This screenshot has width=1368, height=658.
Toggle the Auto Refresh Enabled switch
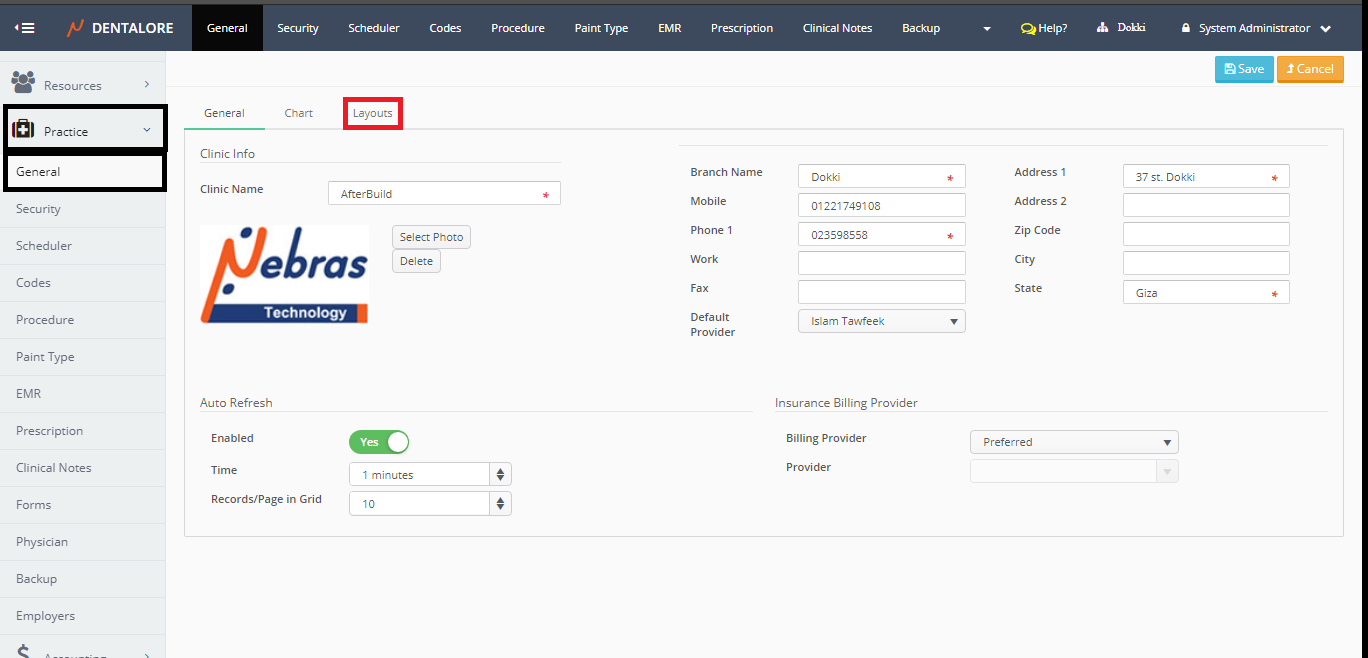pos(379,442)
